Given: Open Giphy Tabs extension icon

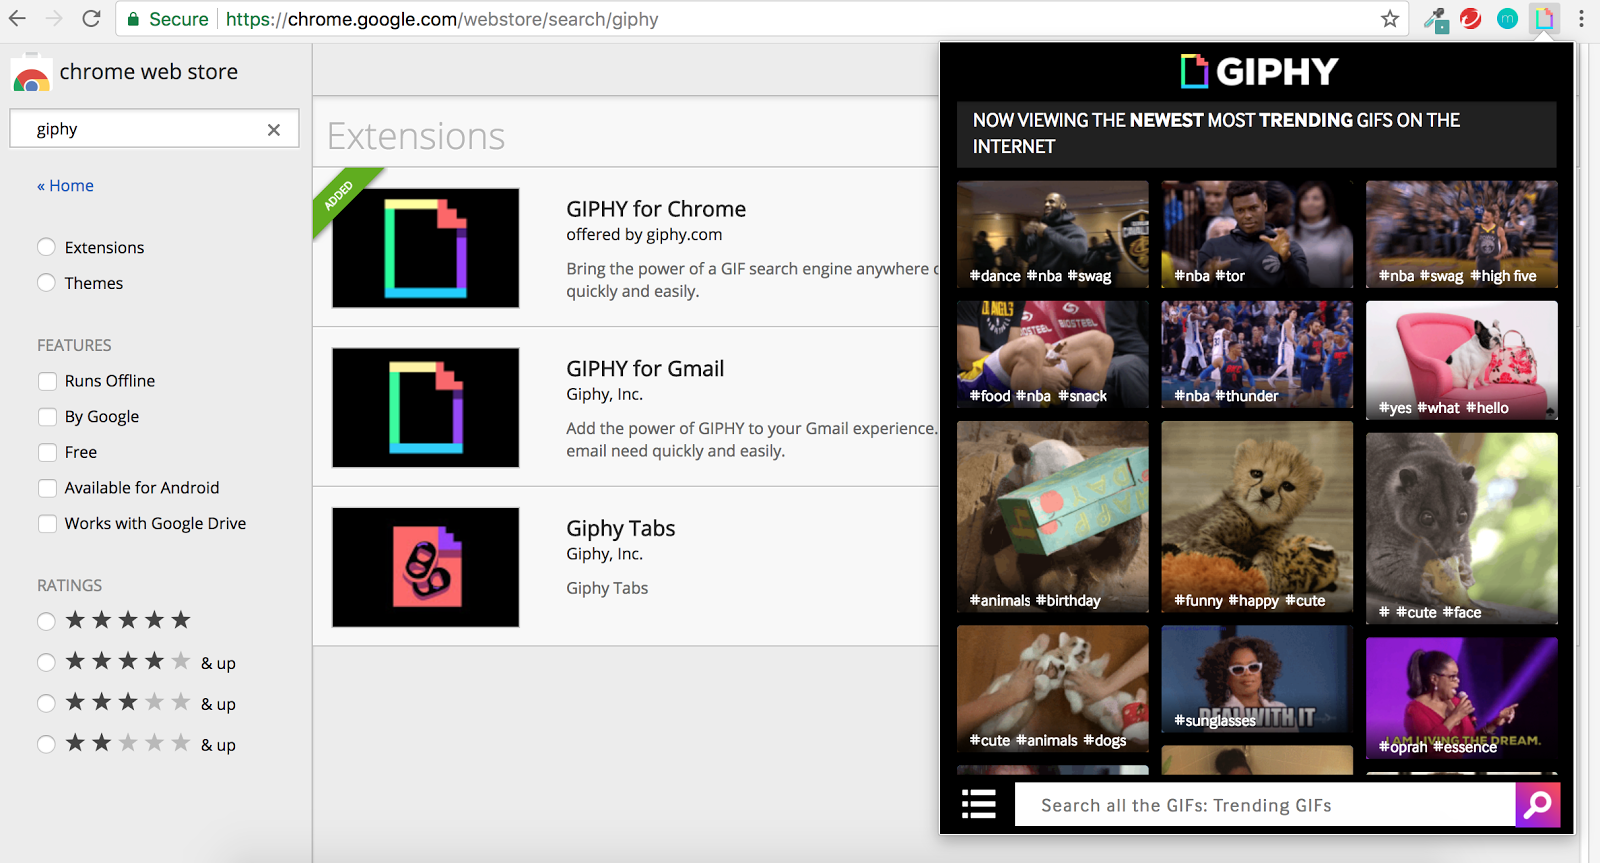Looking at the screenshot, I should 426,567.
